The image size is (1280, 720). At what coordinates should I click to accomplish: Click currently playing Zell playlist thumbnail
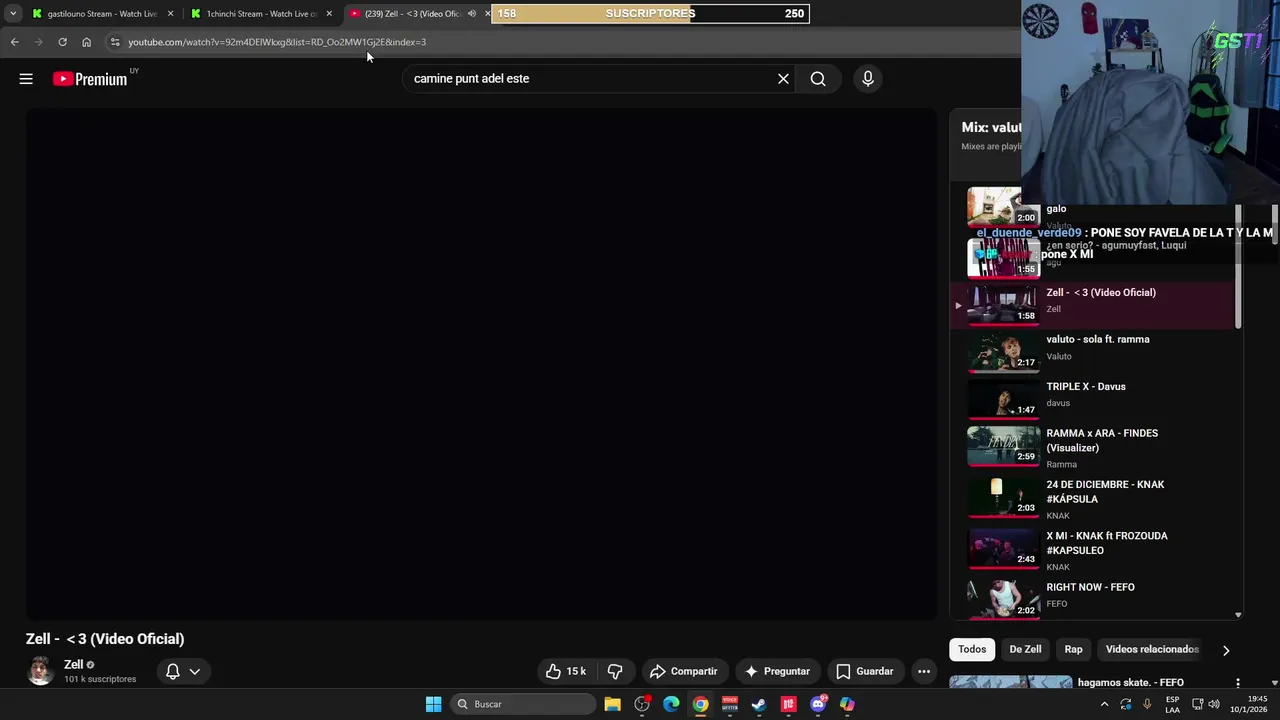(1003, 305)
